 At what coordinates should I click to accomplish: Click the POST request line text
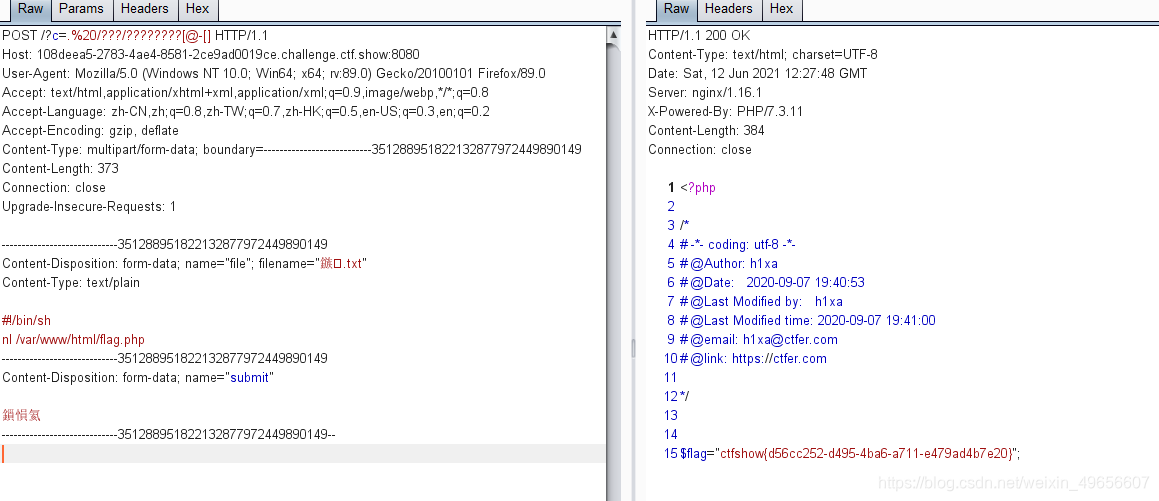click(135, 35)
